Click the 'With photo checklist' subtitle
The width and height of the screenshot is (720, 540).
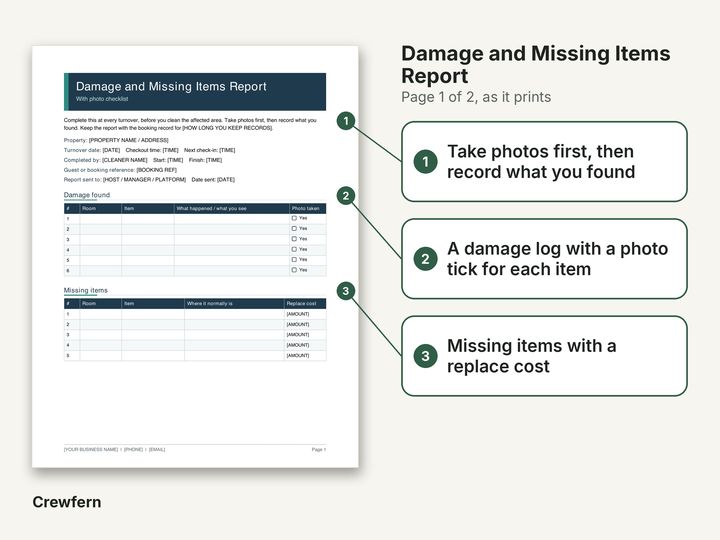pos(102,99)
